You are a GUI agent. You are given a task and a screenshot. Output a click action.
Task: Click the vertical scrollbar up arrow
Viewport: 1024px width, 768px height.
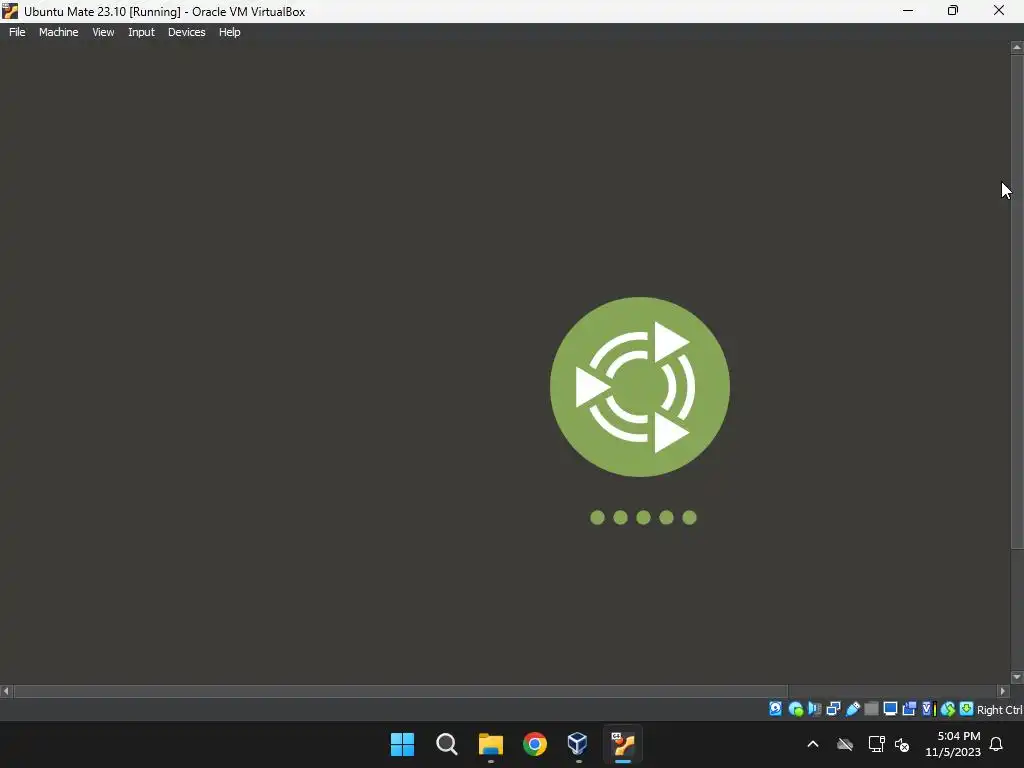click(x=1017, y=47)
